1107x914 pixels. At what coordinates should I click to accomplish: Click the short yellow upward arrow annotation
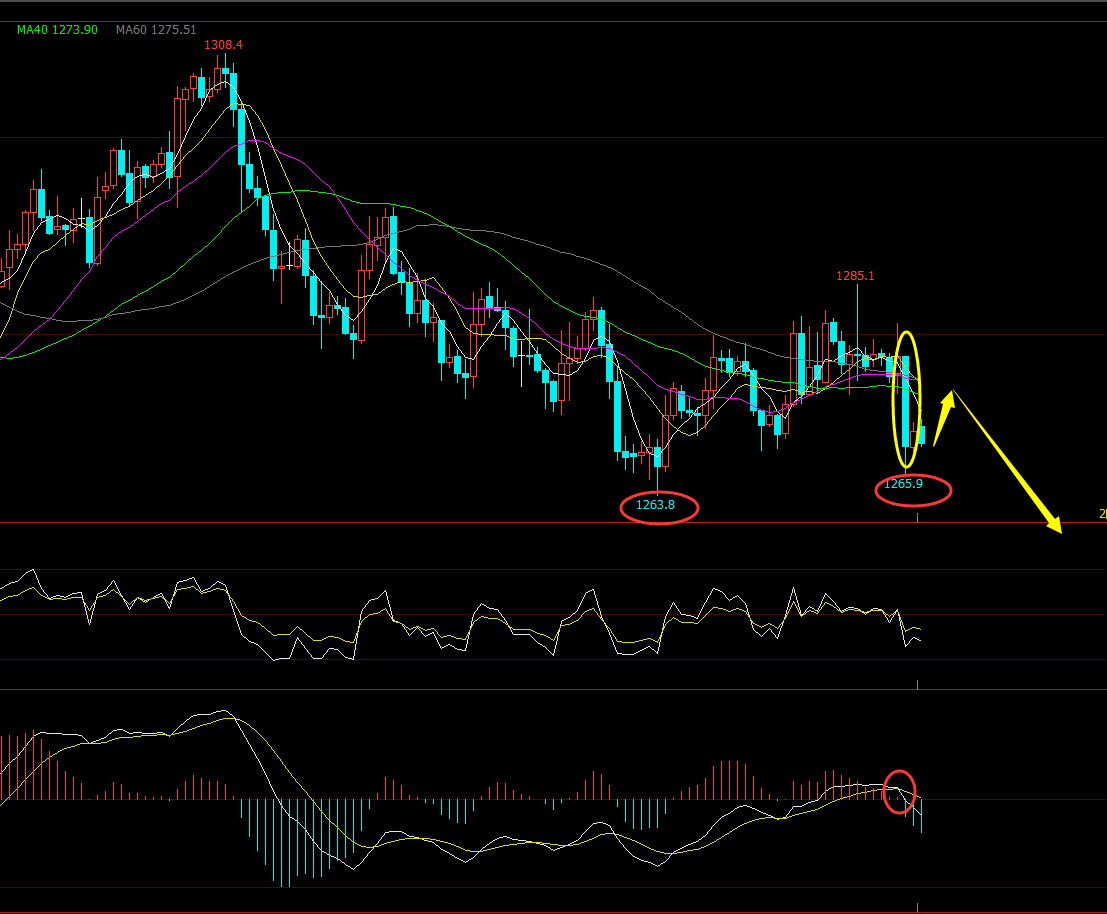pos(943,417)
